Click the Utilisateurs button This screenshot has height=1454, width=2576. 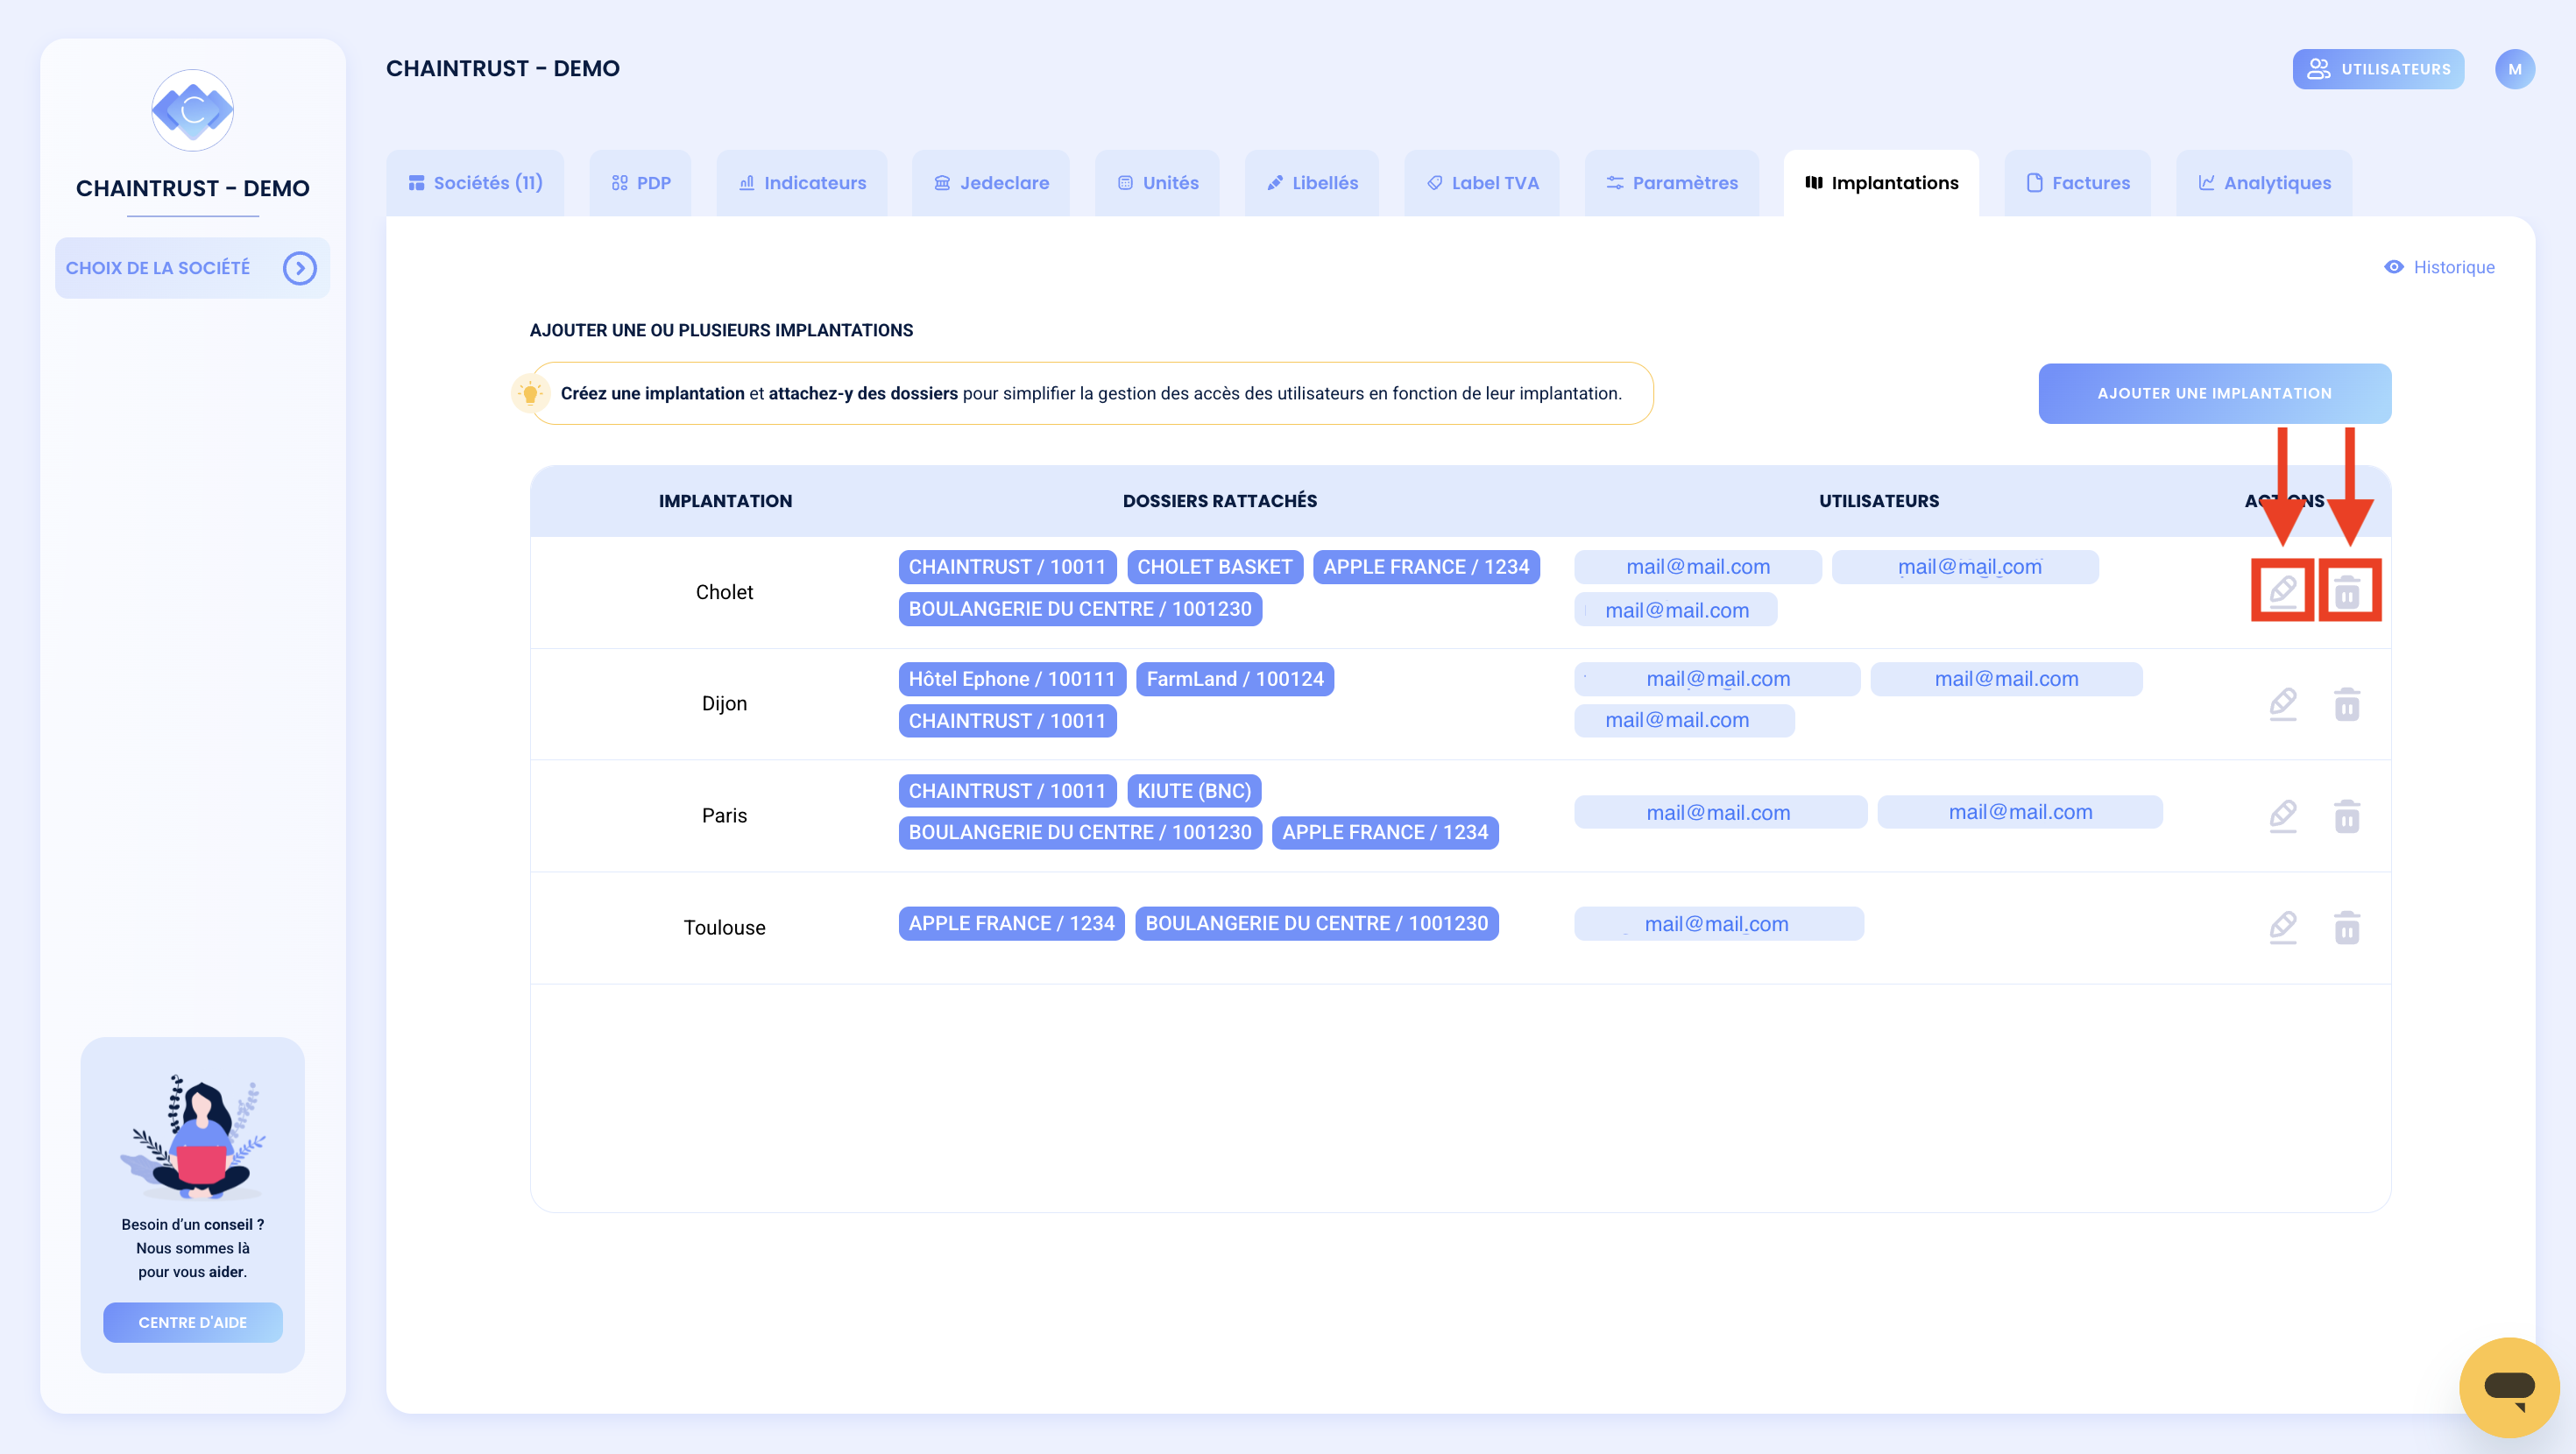tap(2378, 69)
